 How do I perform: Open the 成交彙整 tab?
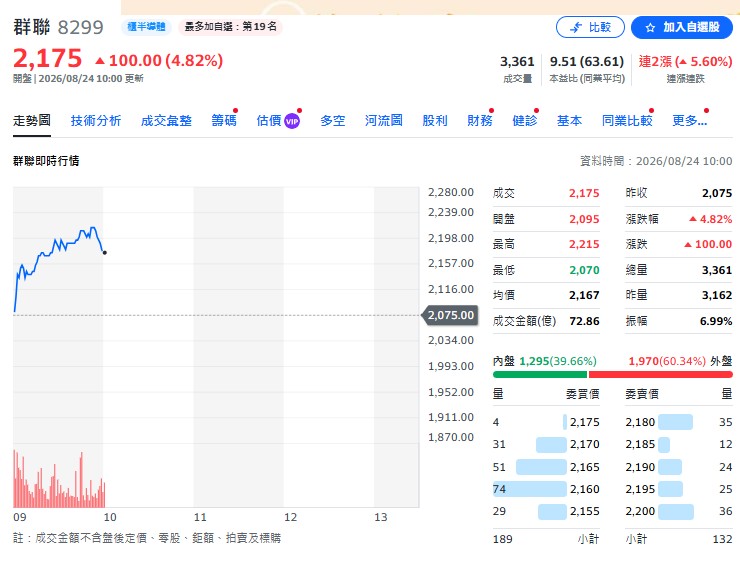point(166,121)
